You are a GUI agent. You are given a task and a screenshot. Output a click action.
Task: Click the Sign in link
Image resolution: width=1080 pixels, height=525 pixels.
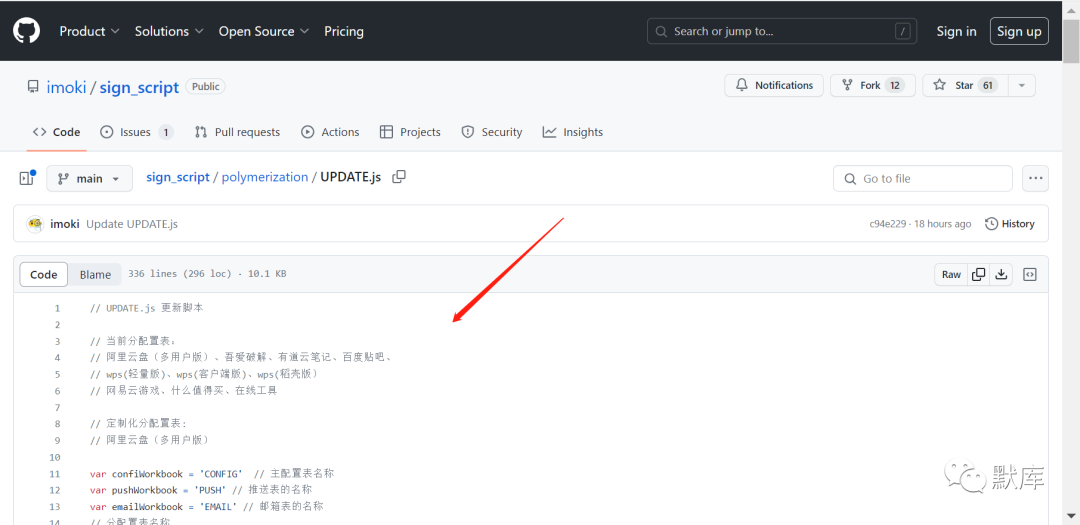point(956,31)
